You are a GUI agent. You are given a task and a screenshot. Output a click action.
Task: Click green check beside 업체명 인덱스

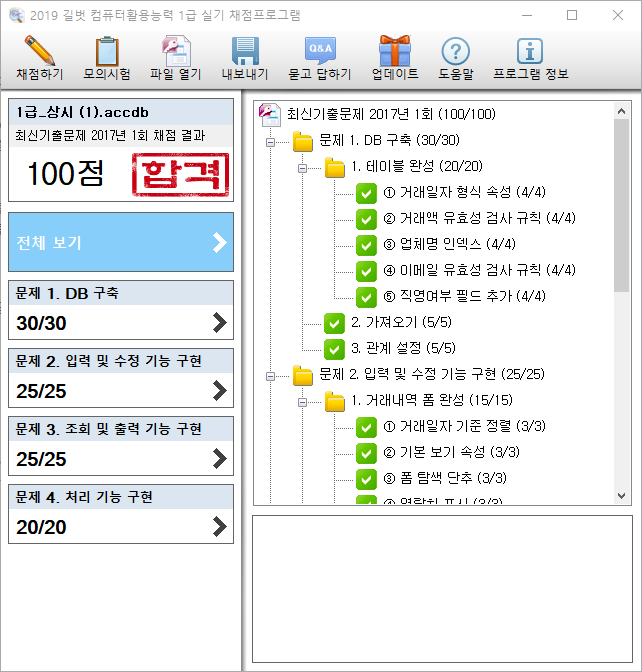(366, 245)
